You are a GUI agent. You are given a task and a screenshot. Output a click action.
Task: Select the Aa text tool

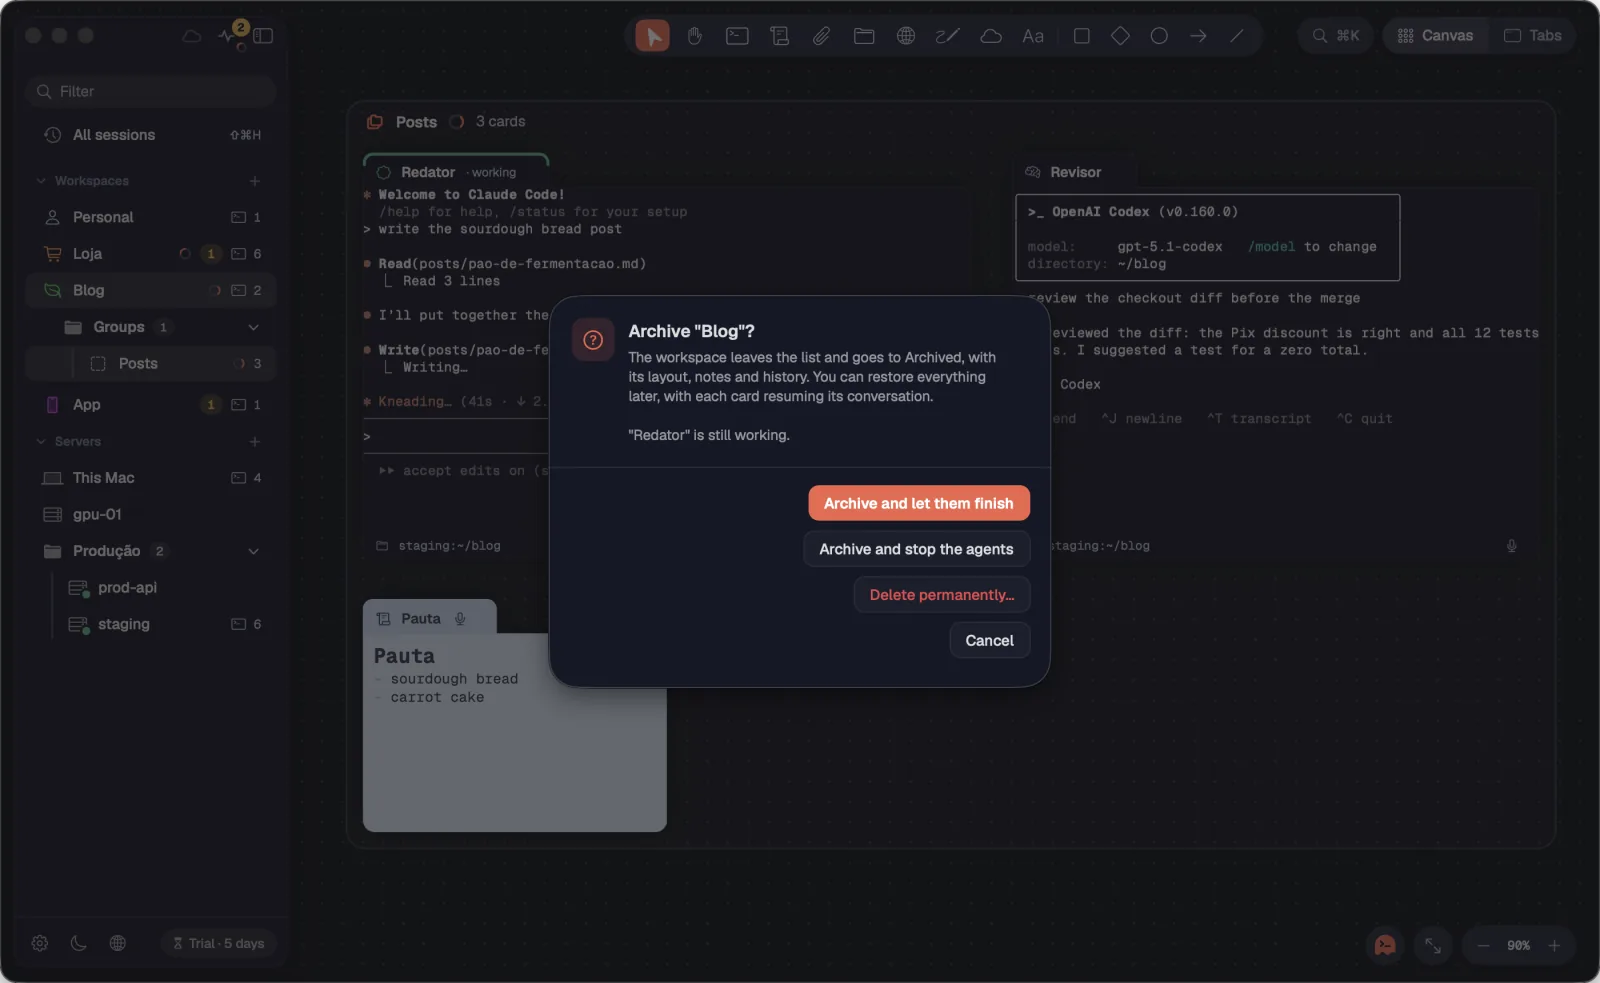click(1033, 36)
